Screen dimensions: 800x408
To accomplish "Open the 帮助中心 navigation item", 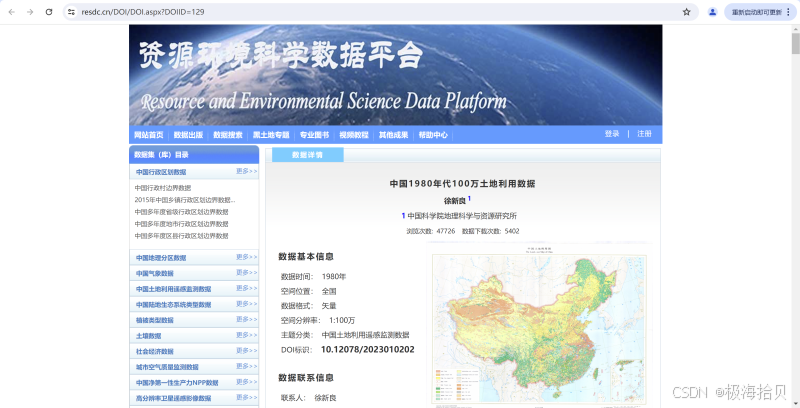I will pyautogui.click(x=433, y=135).
